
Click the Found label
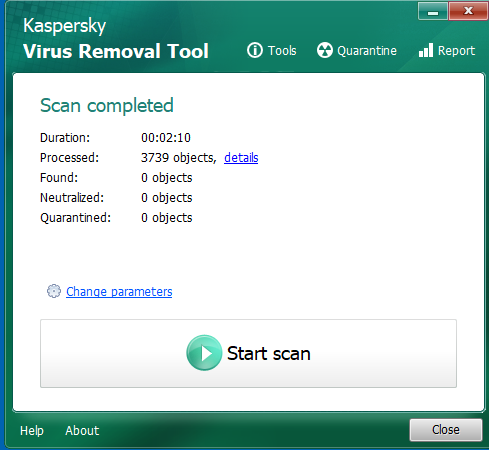[x=59, y=178]
